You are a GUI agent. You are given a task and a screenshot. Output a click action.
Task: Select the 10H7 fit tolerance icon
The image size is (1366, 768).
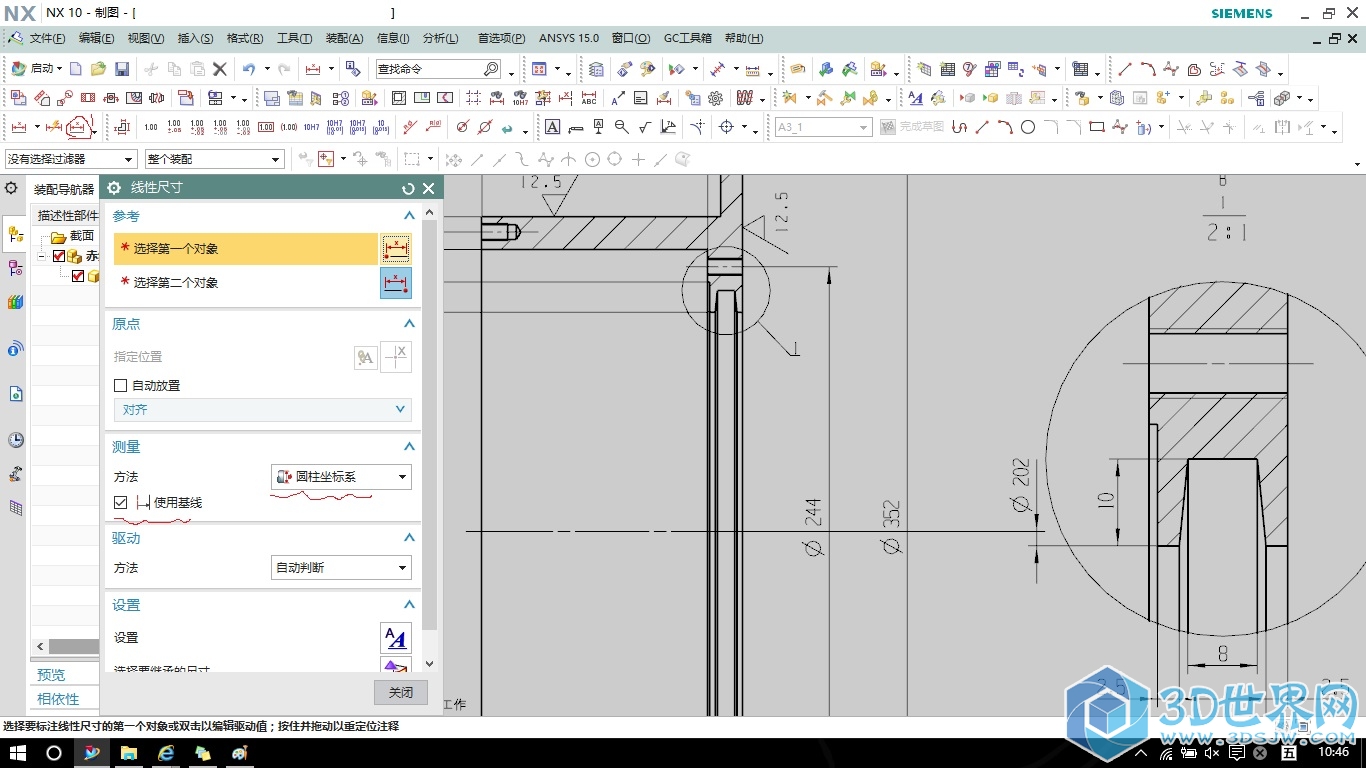click(x=312, y=127)
